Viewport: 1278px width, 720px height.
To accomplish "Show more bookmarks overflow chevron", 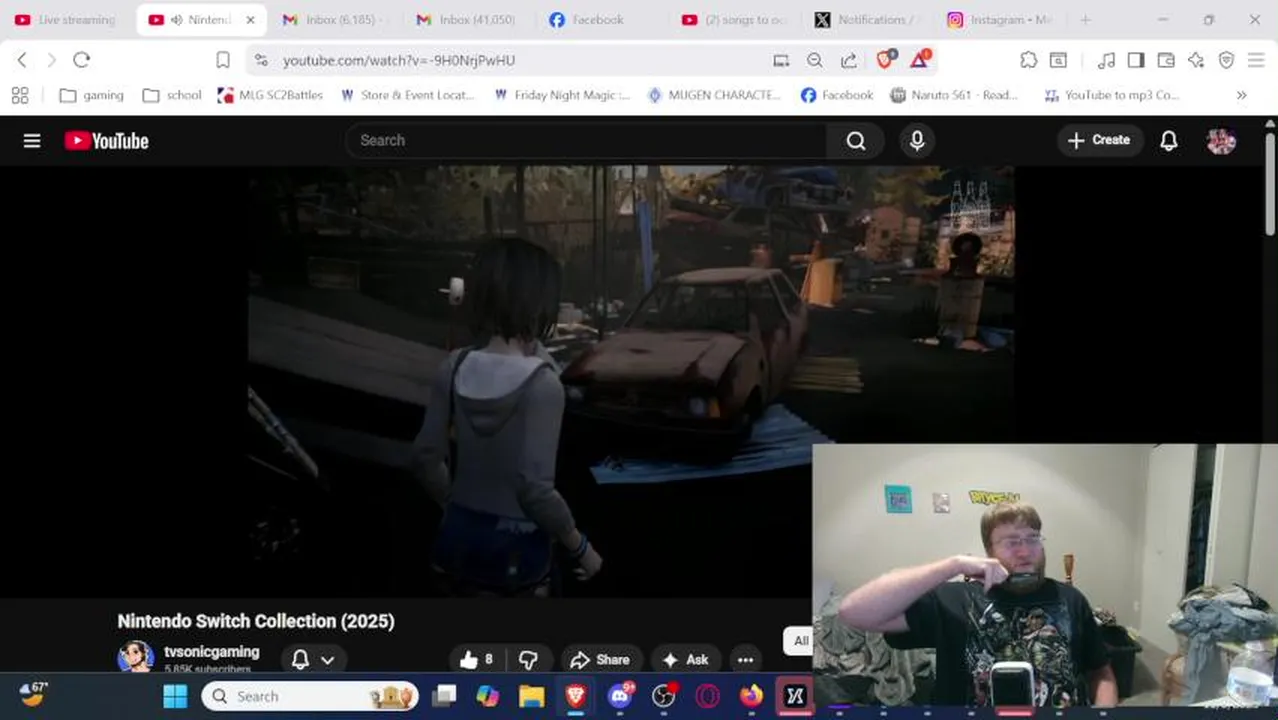I will click(1241, 95).
